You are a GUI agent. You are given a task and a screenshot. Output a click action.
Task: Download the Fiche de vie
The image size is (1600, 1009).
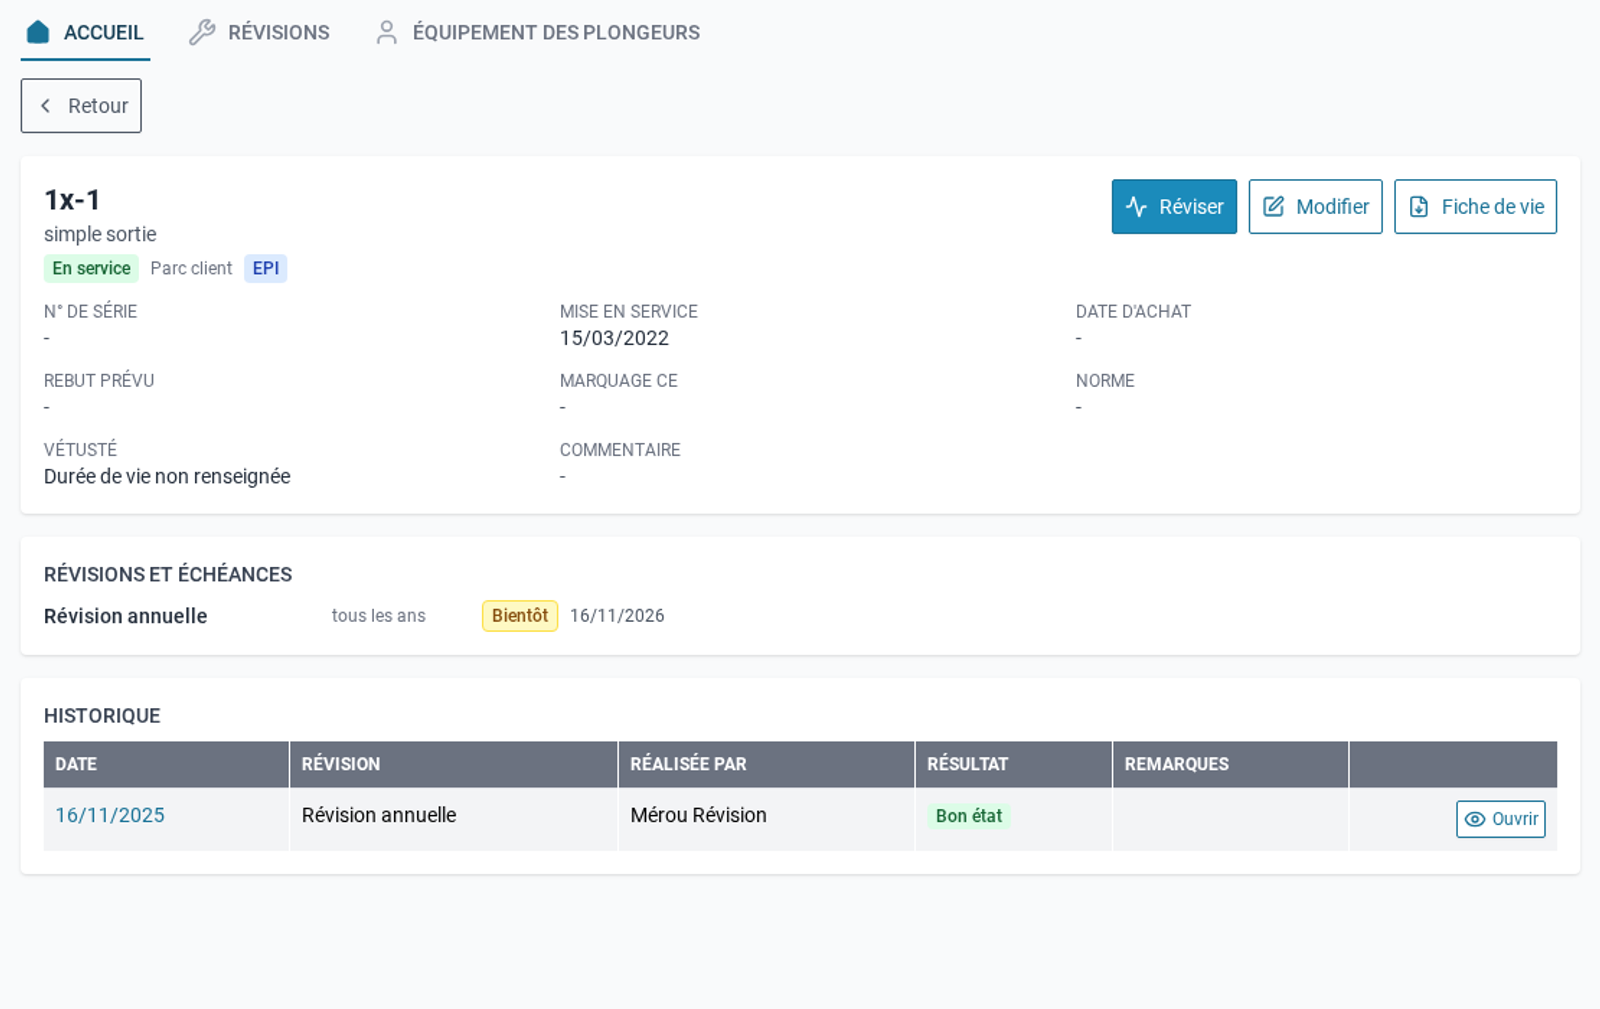tap(1475, 207)
